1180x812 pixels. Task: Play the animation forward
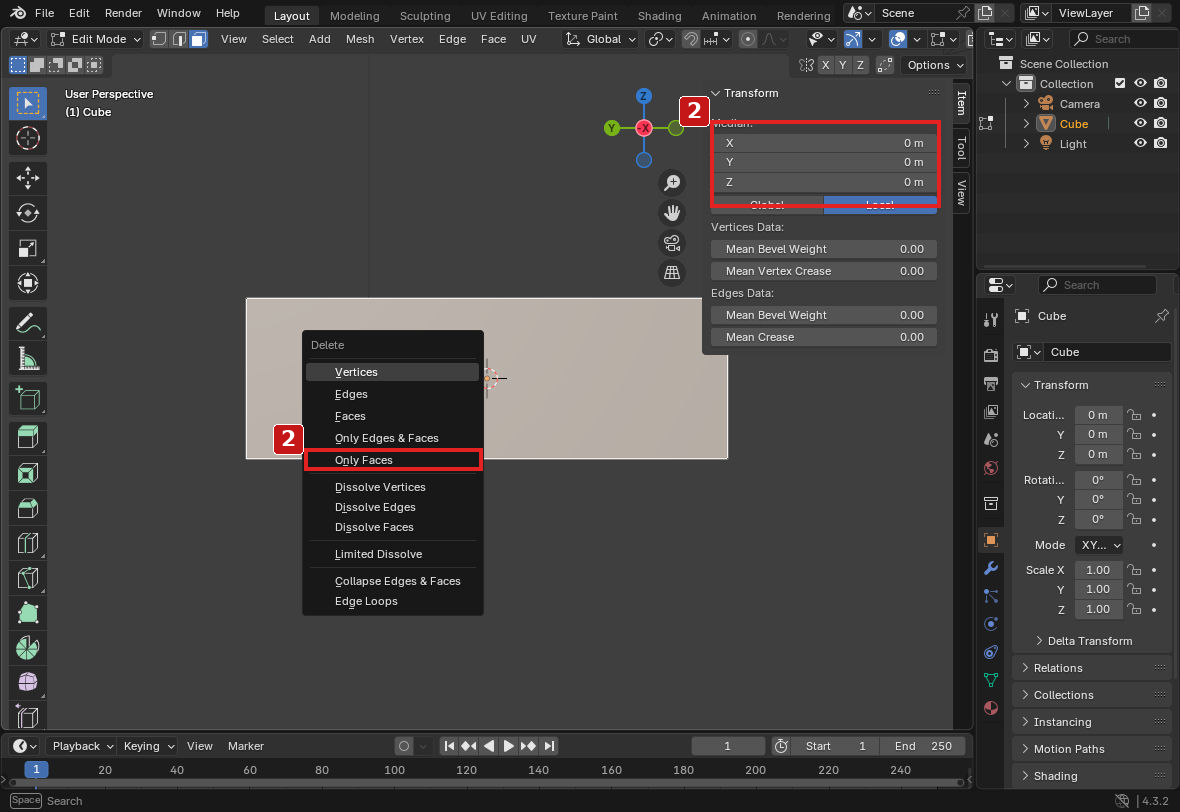pyautogui.click(x=509, y=746)
